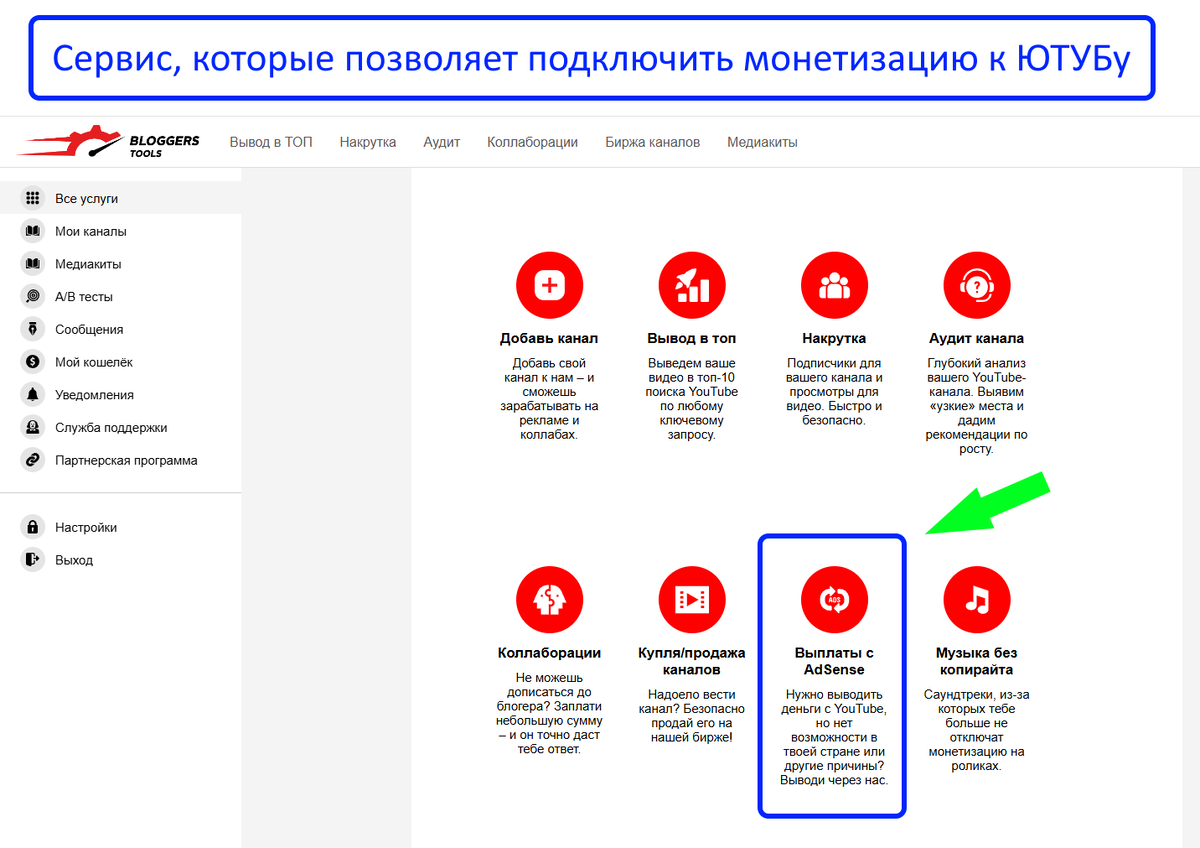Click the A/B тесты target icon
1200x848 pixels.
33,296
